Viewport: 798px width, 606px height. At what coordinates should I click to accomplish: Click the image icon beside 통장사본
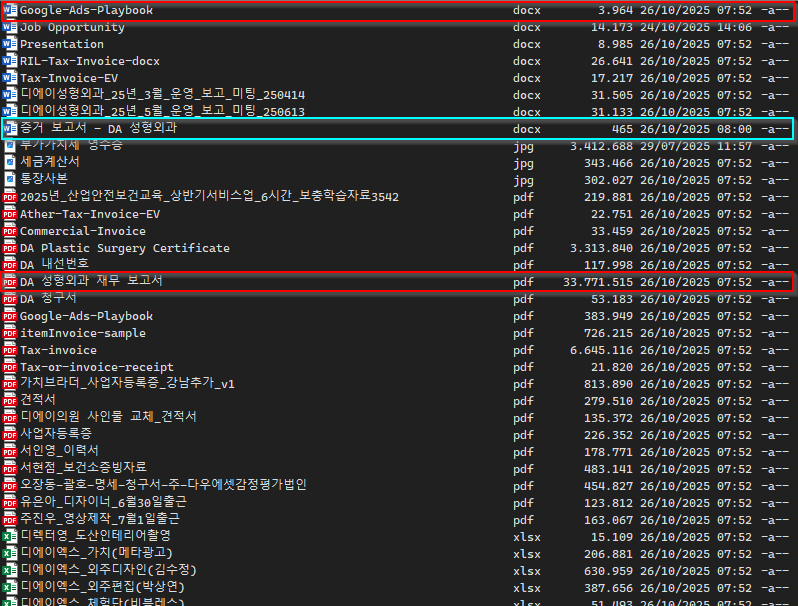(x=10, y=179)
